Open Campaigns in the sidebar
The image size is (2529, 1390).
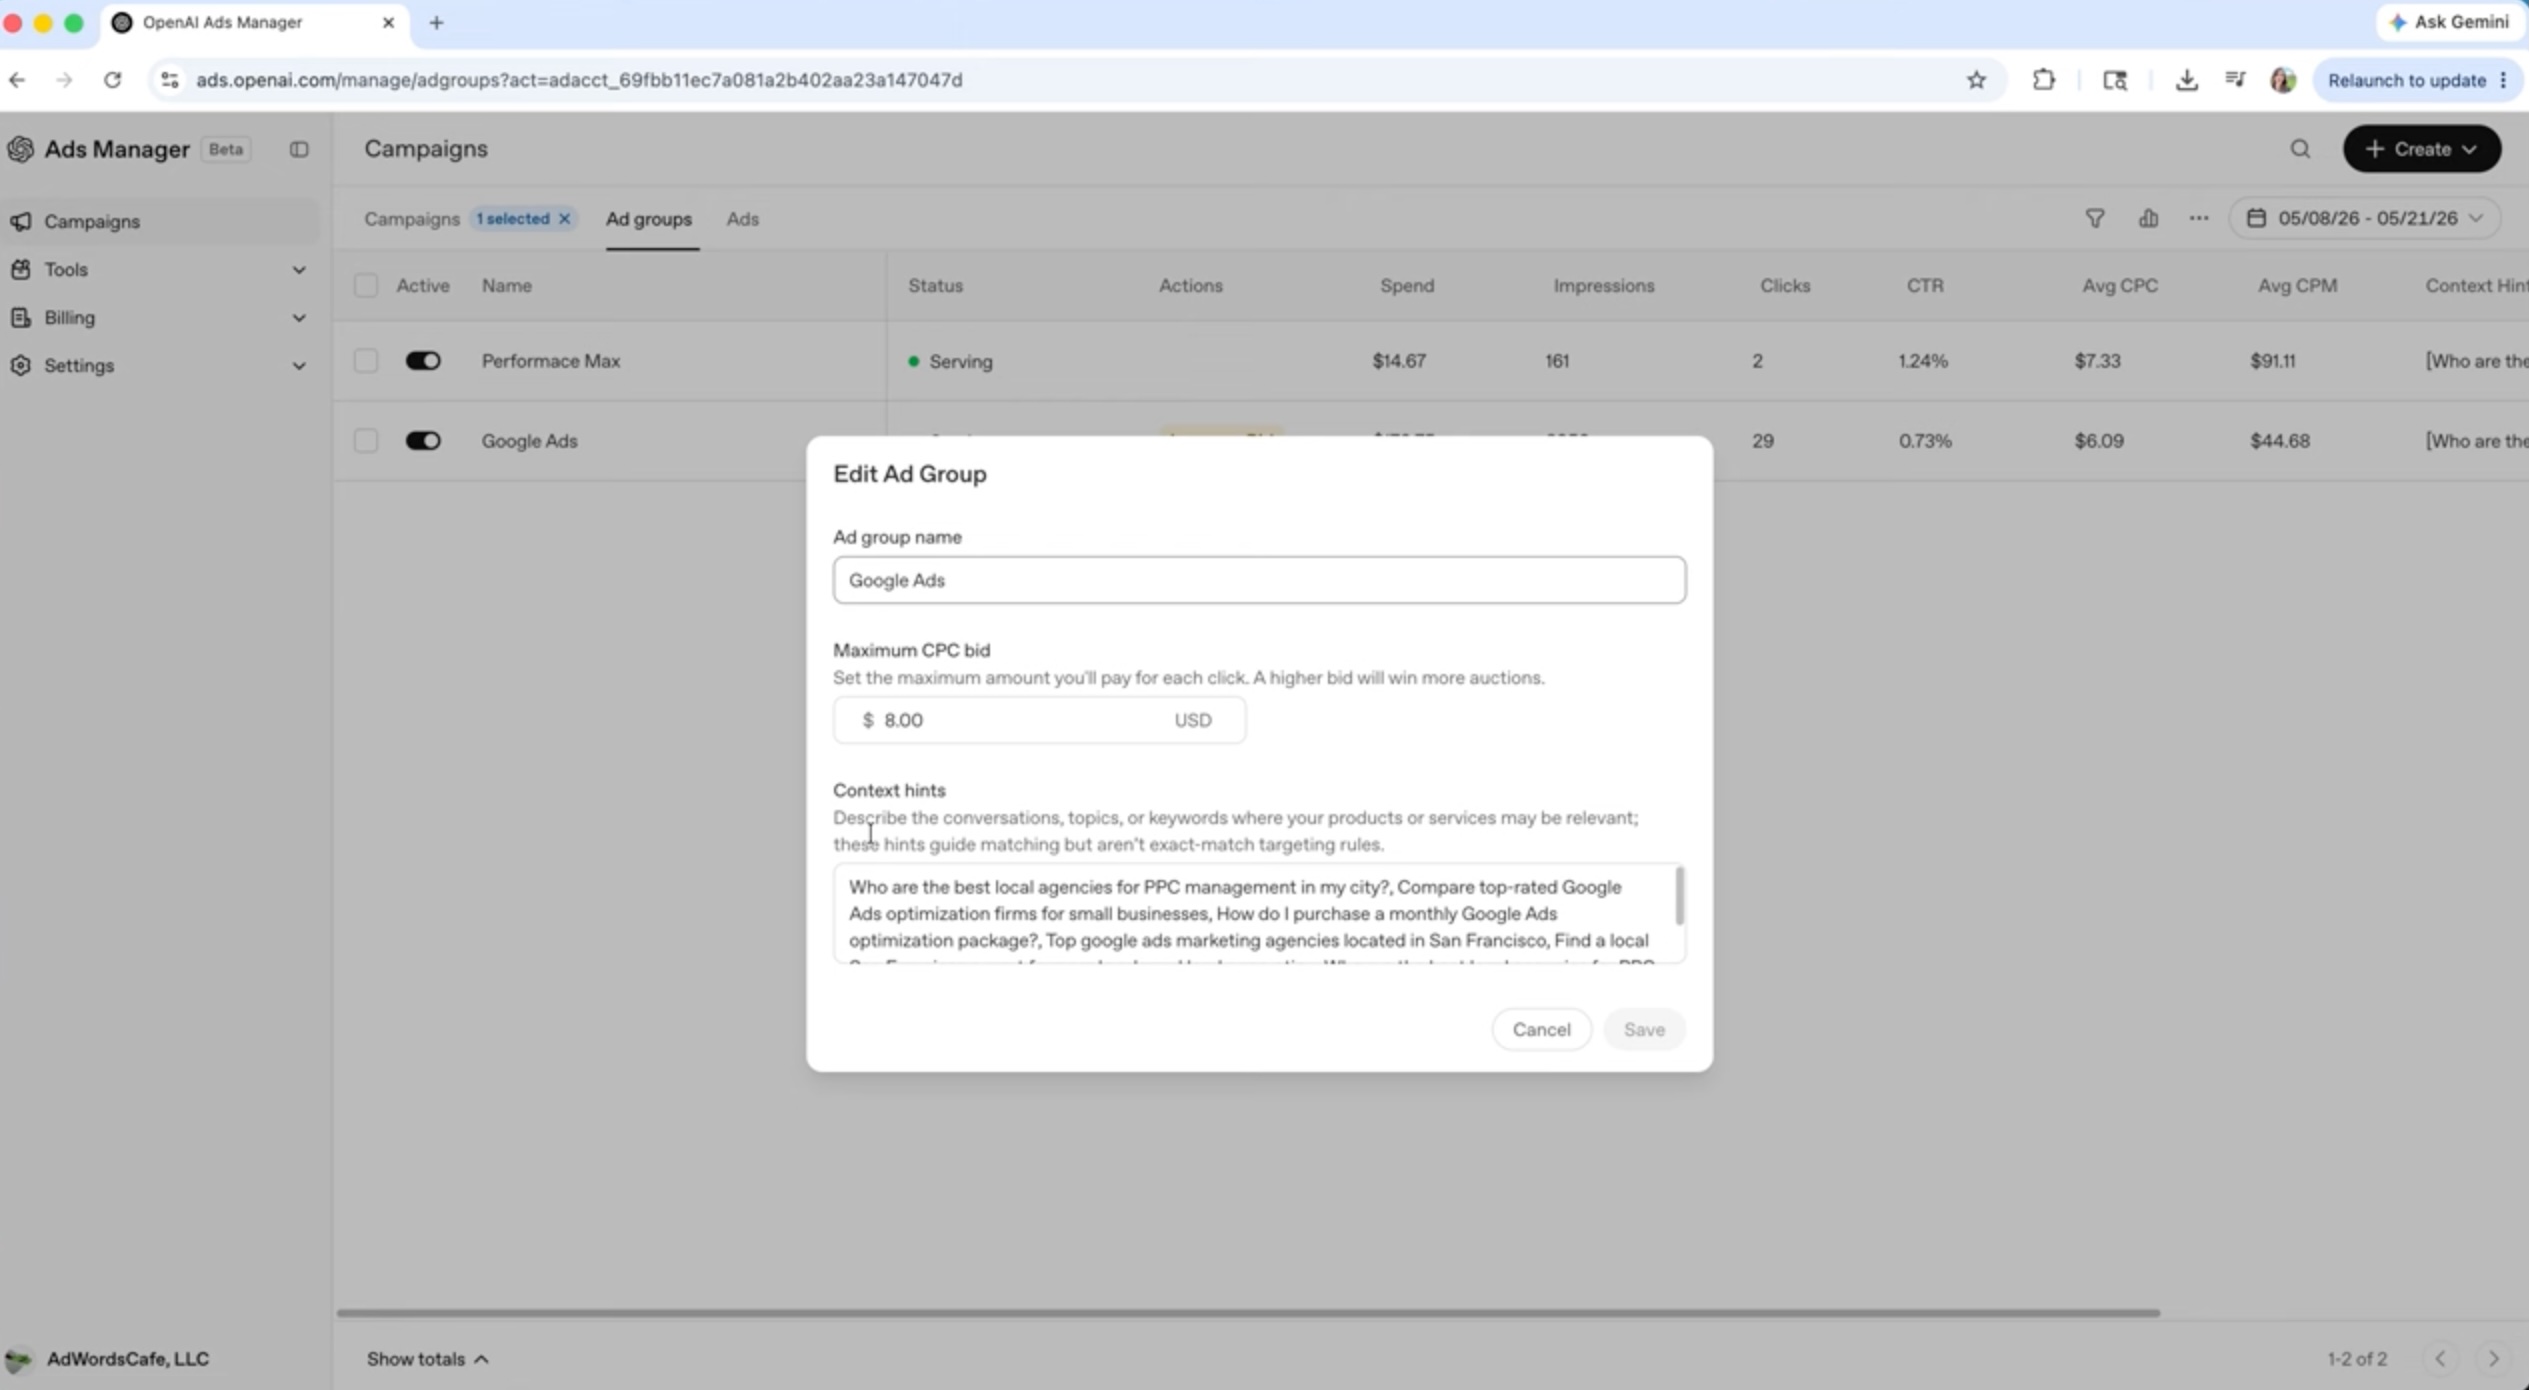point(160,221)
